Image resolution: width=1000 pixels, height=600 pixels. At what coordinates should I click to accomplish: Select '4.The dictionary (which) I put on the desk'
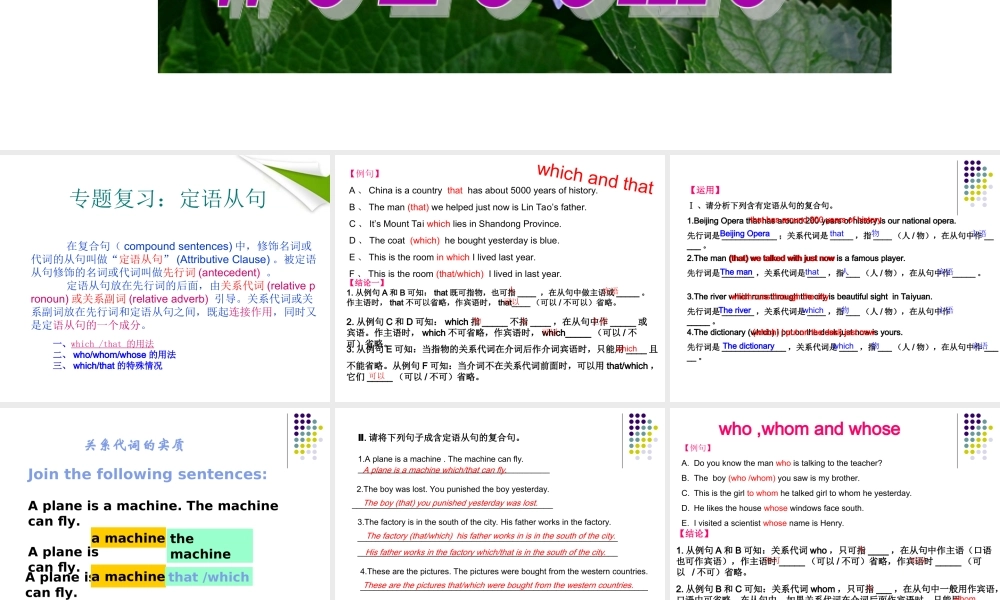795,332
